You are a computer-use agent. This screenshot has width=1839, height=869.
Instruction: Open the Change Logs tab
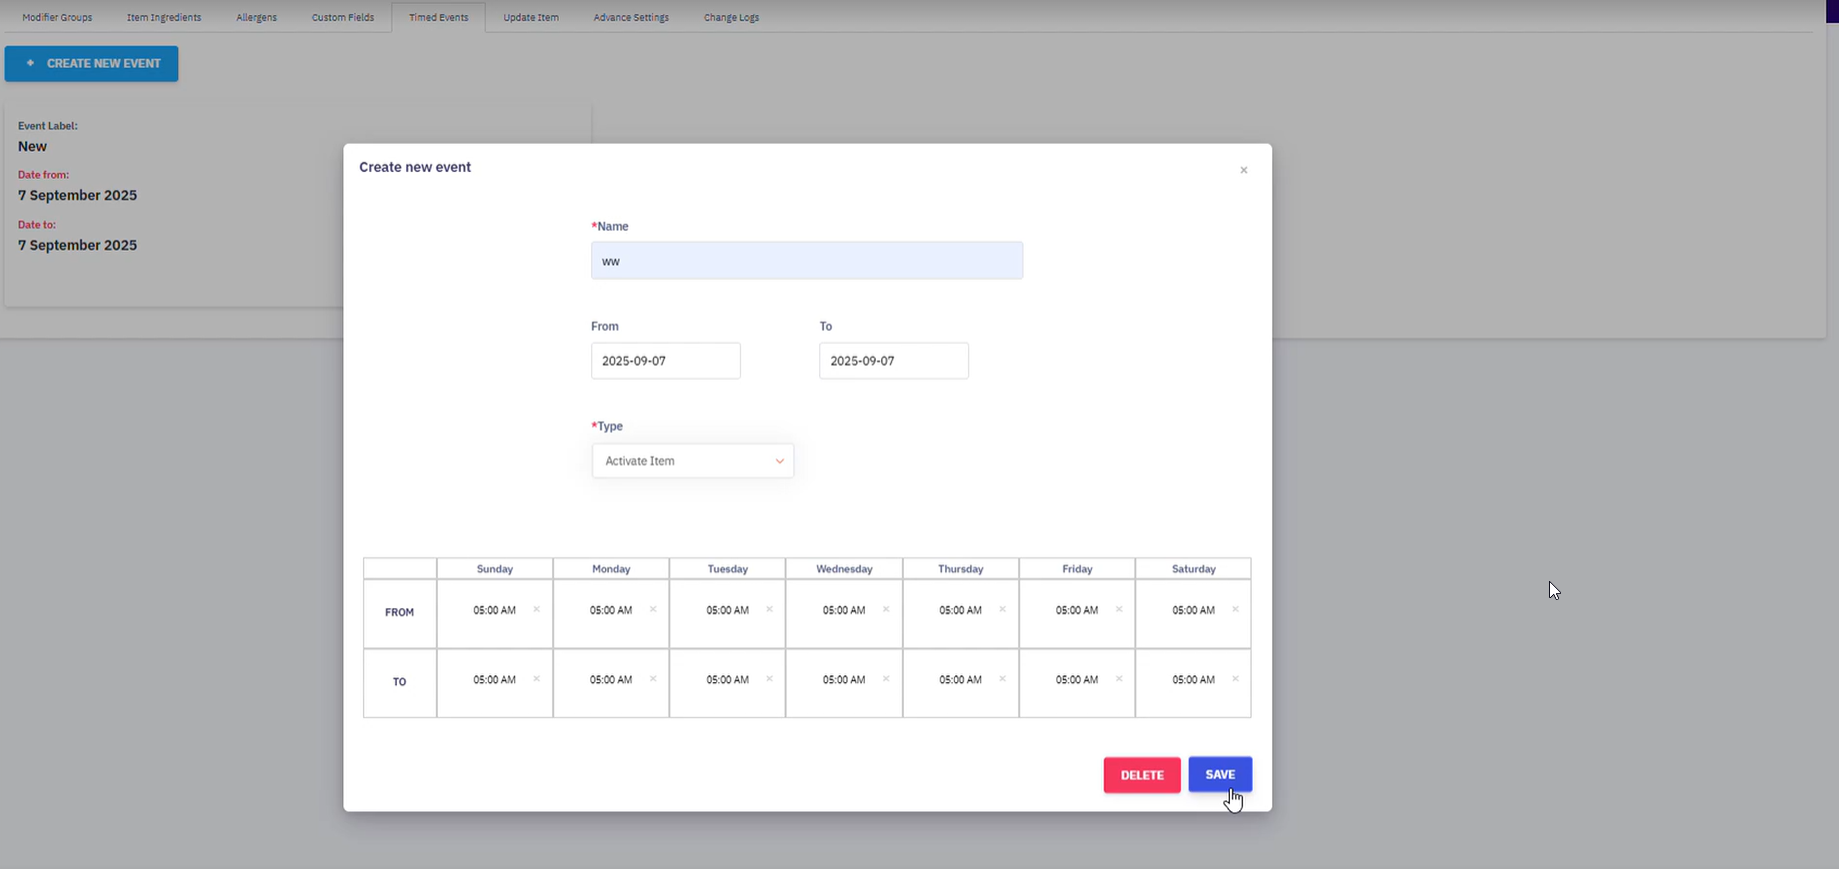731,17
